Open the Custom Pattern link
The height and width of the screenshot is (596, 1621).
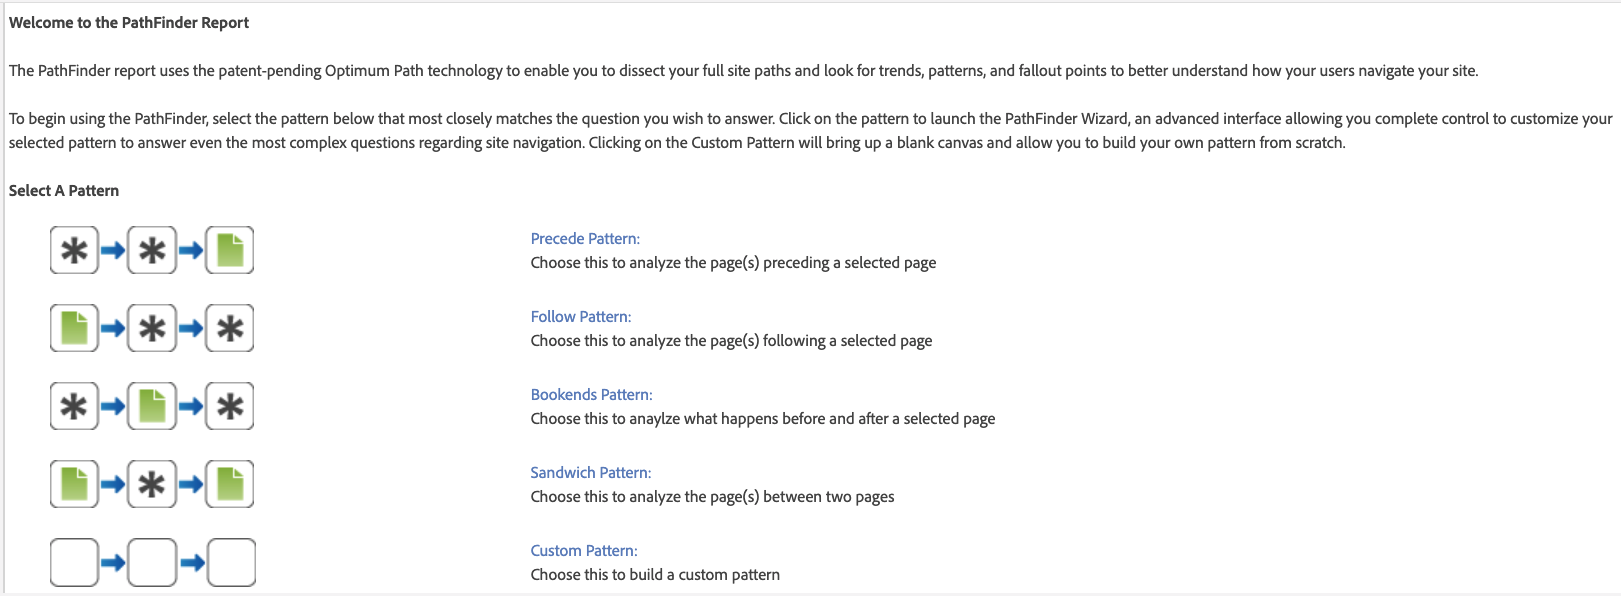[584, 551]
